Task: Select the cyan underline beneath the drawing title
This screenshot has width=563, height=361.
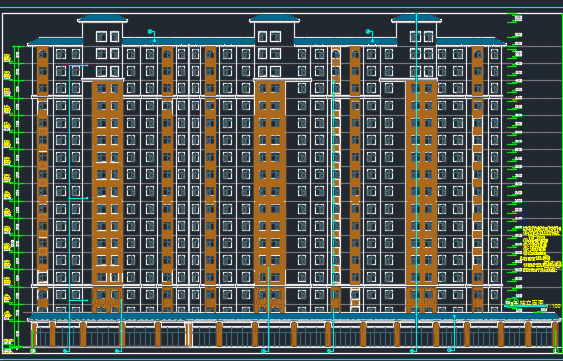Action: [x=525, y=306]
